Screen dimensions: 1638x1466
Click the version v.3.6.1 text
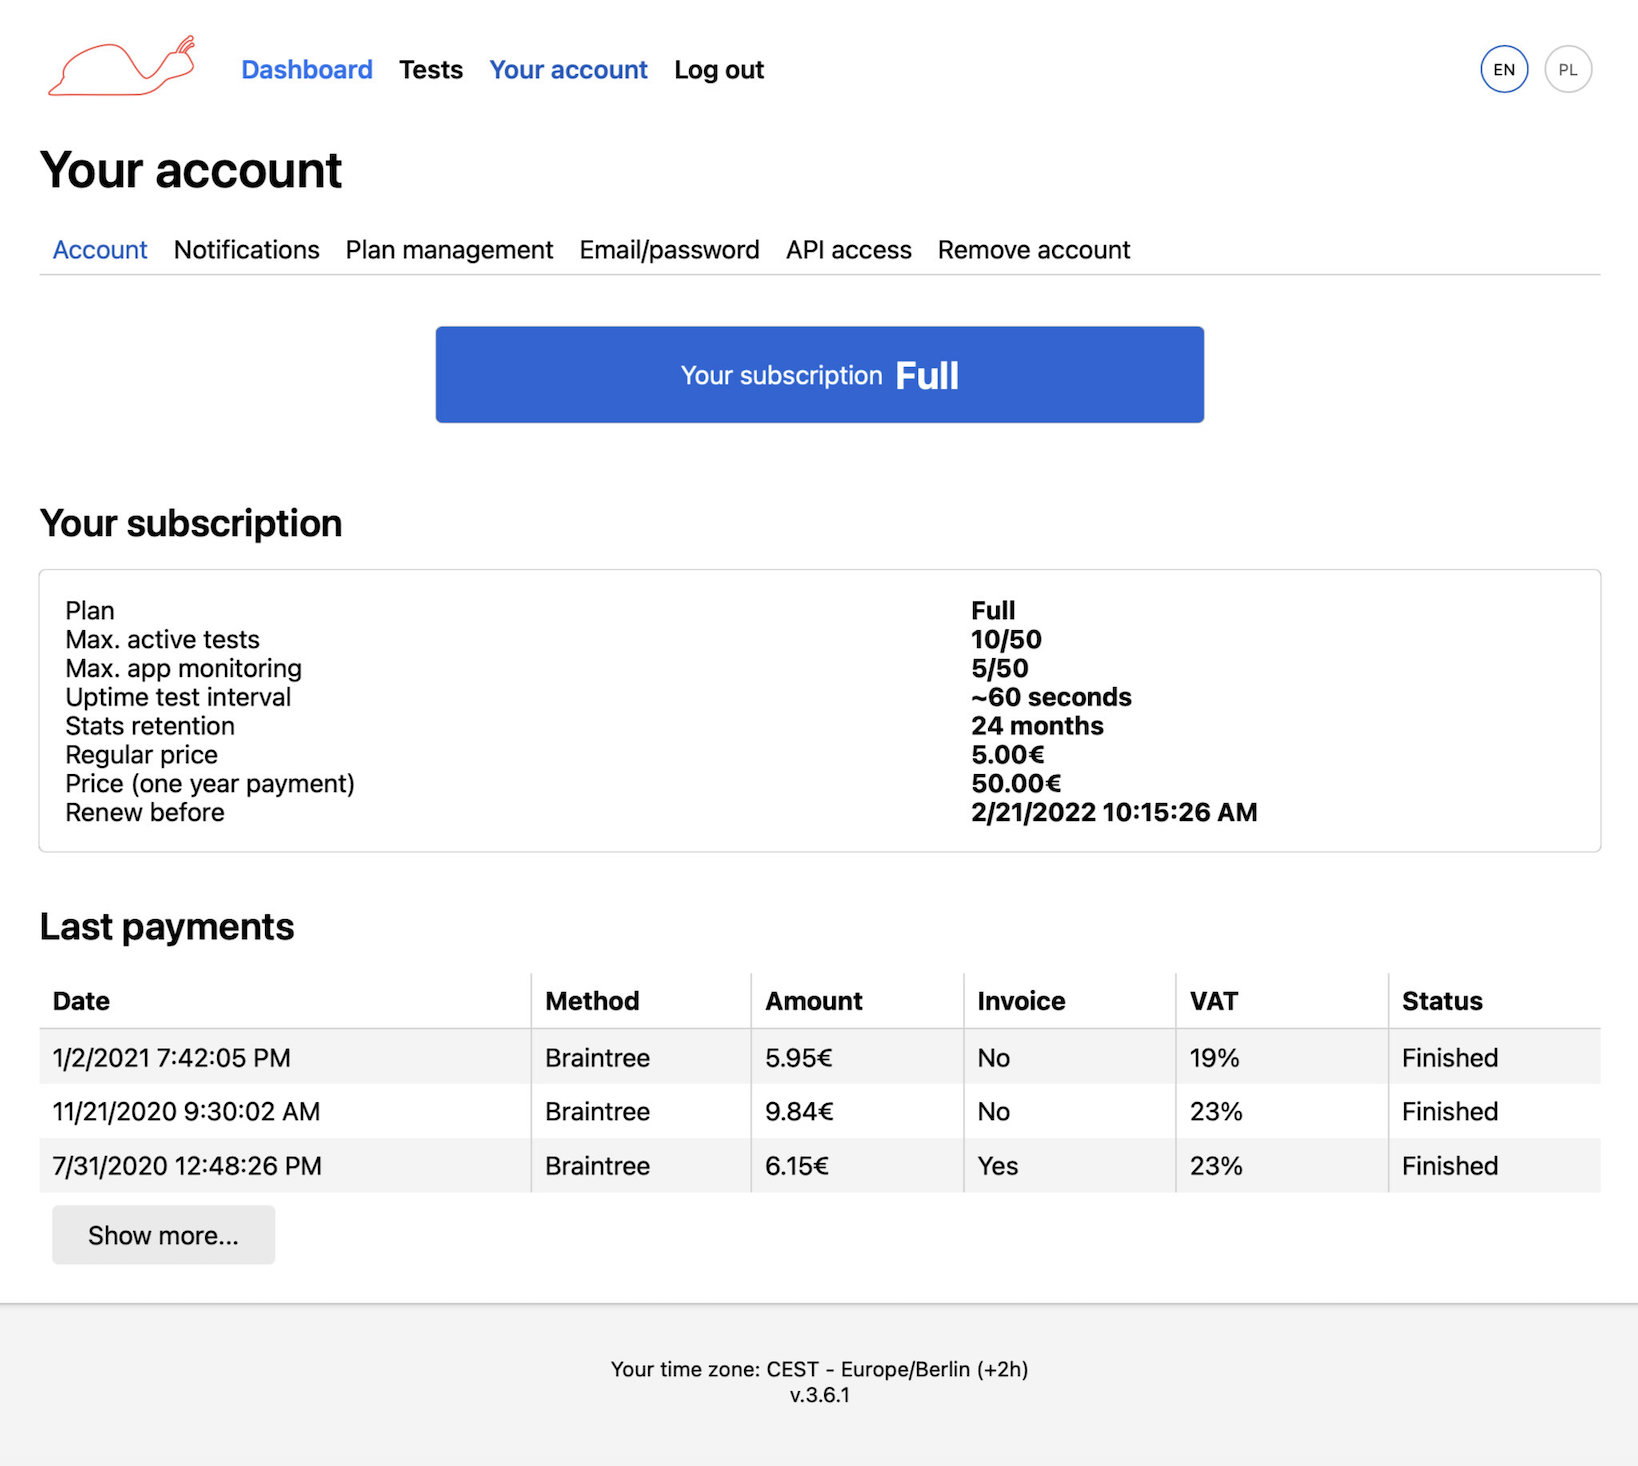point(820,1395)
